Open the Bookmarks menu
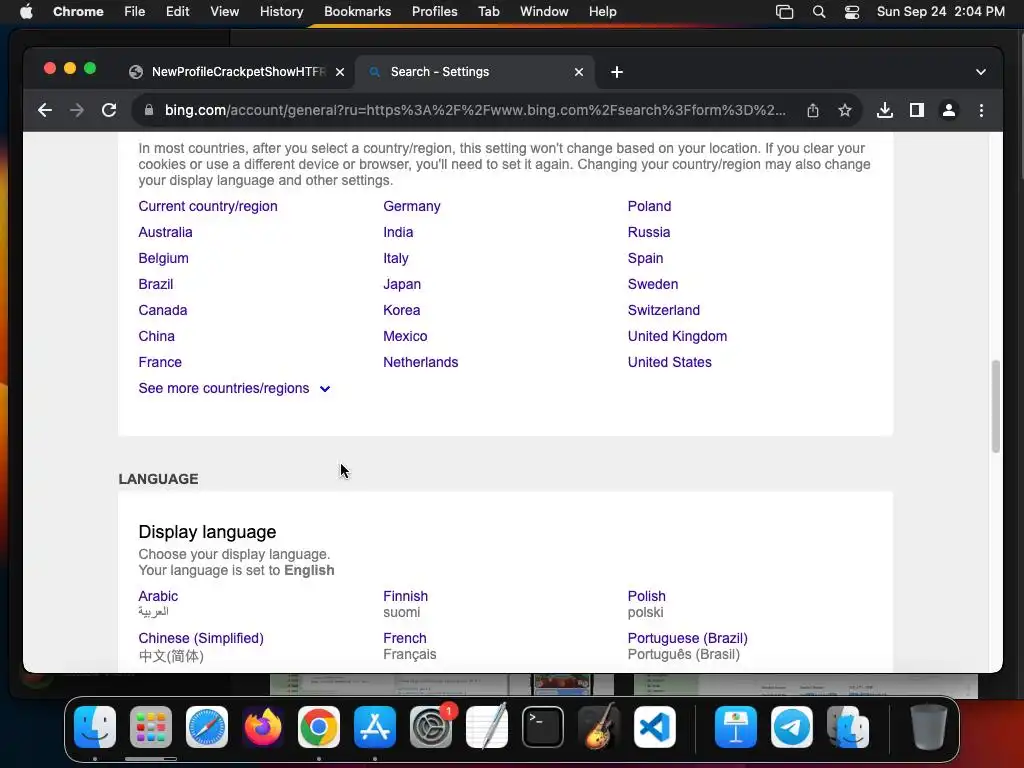1024x768 pixels. (357, 12)
